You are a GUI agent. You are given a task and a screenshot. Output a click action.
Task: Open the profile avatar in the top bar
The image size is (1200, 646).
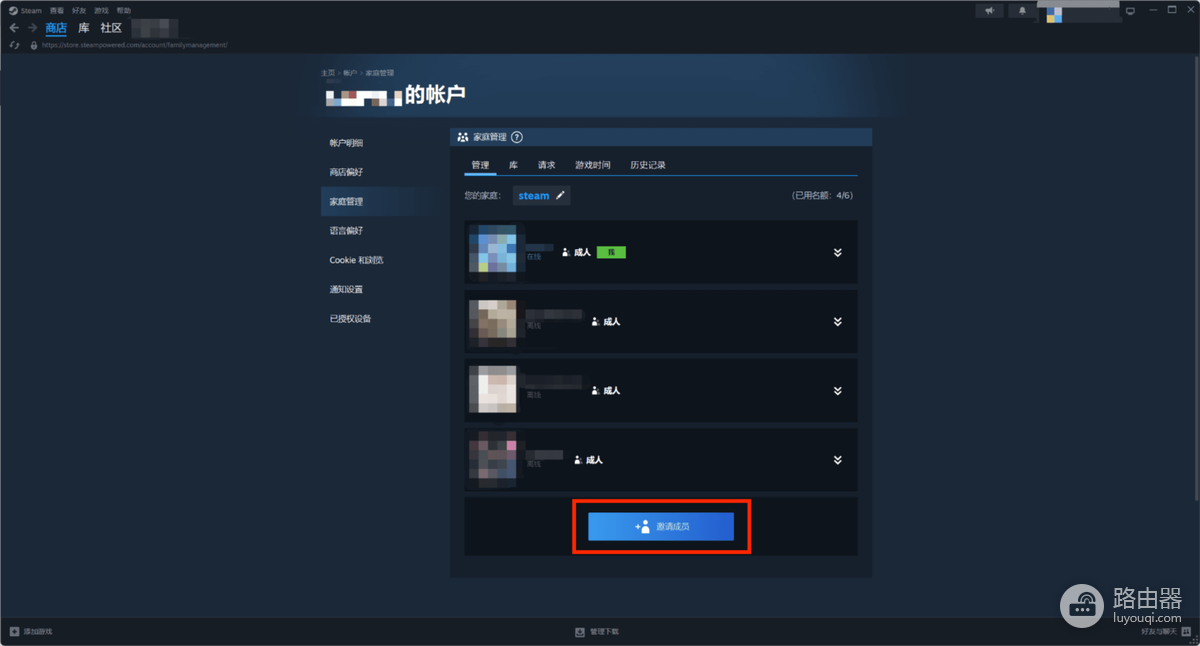[x=1054, y=15]
